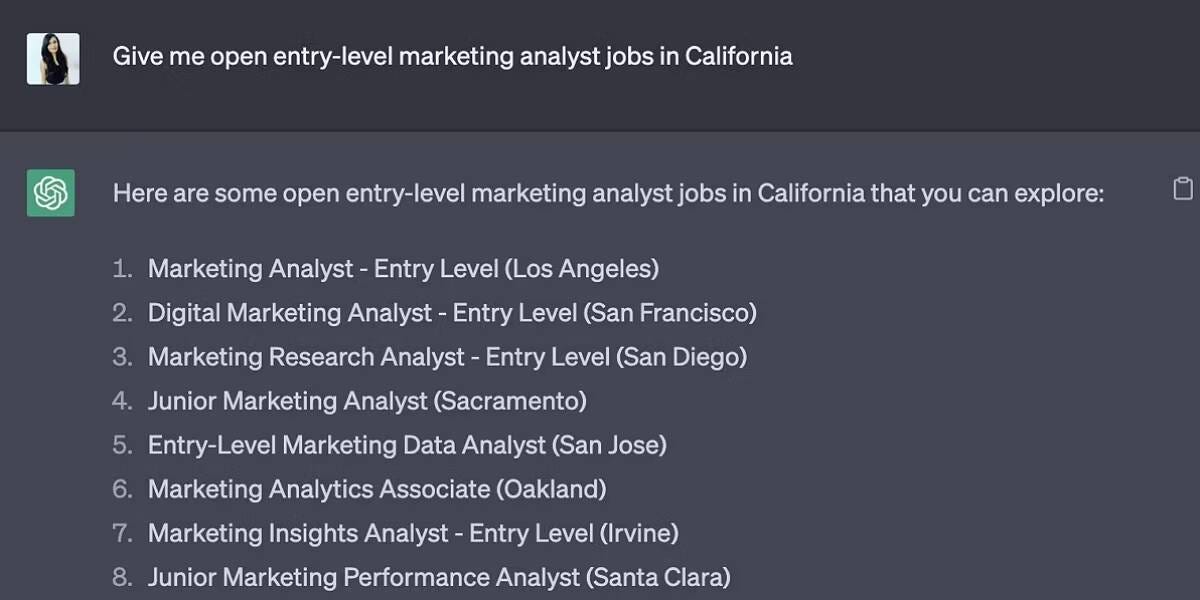Click the user's profile picture
This screenshot has width=1200, height=600.
(x=53, y=58)
